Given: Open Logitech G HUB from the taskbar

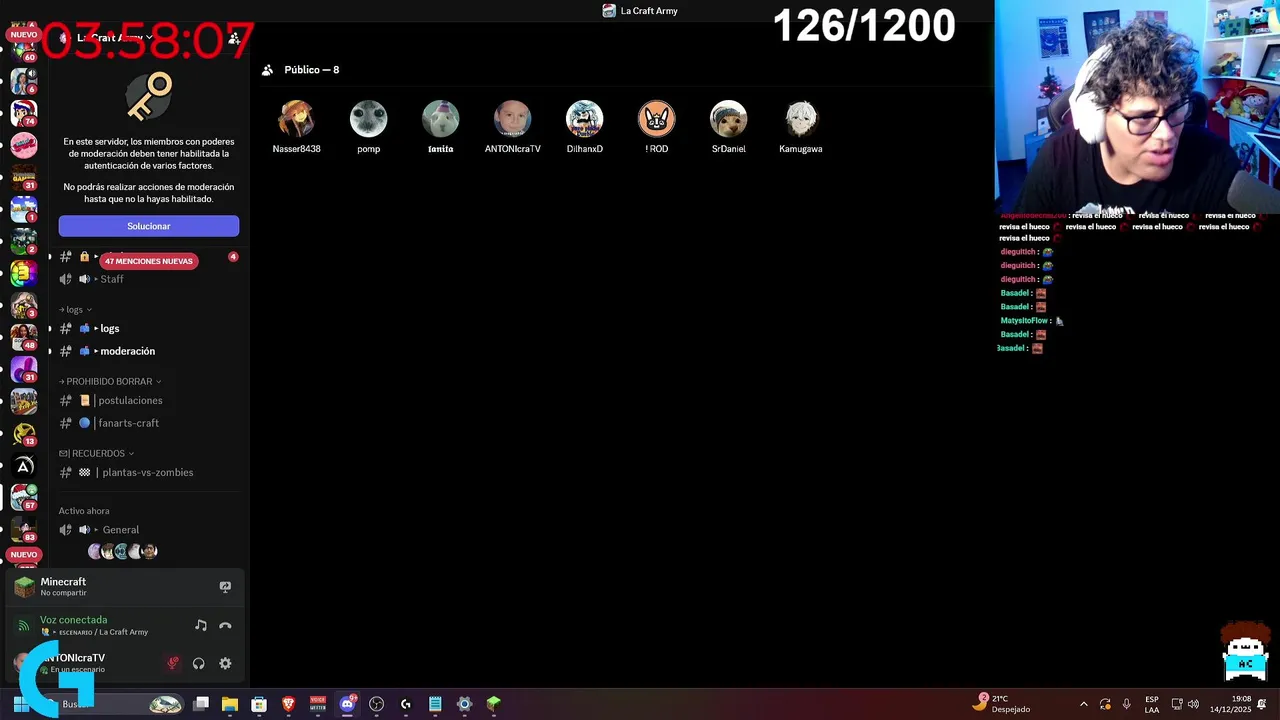Looking at the screenshot, I should pos(405,704).
